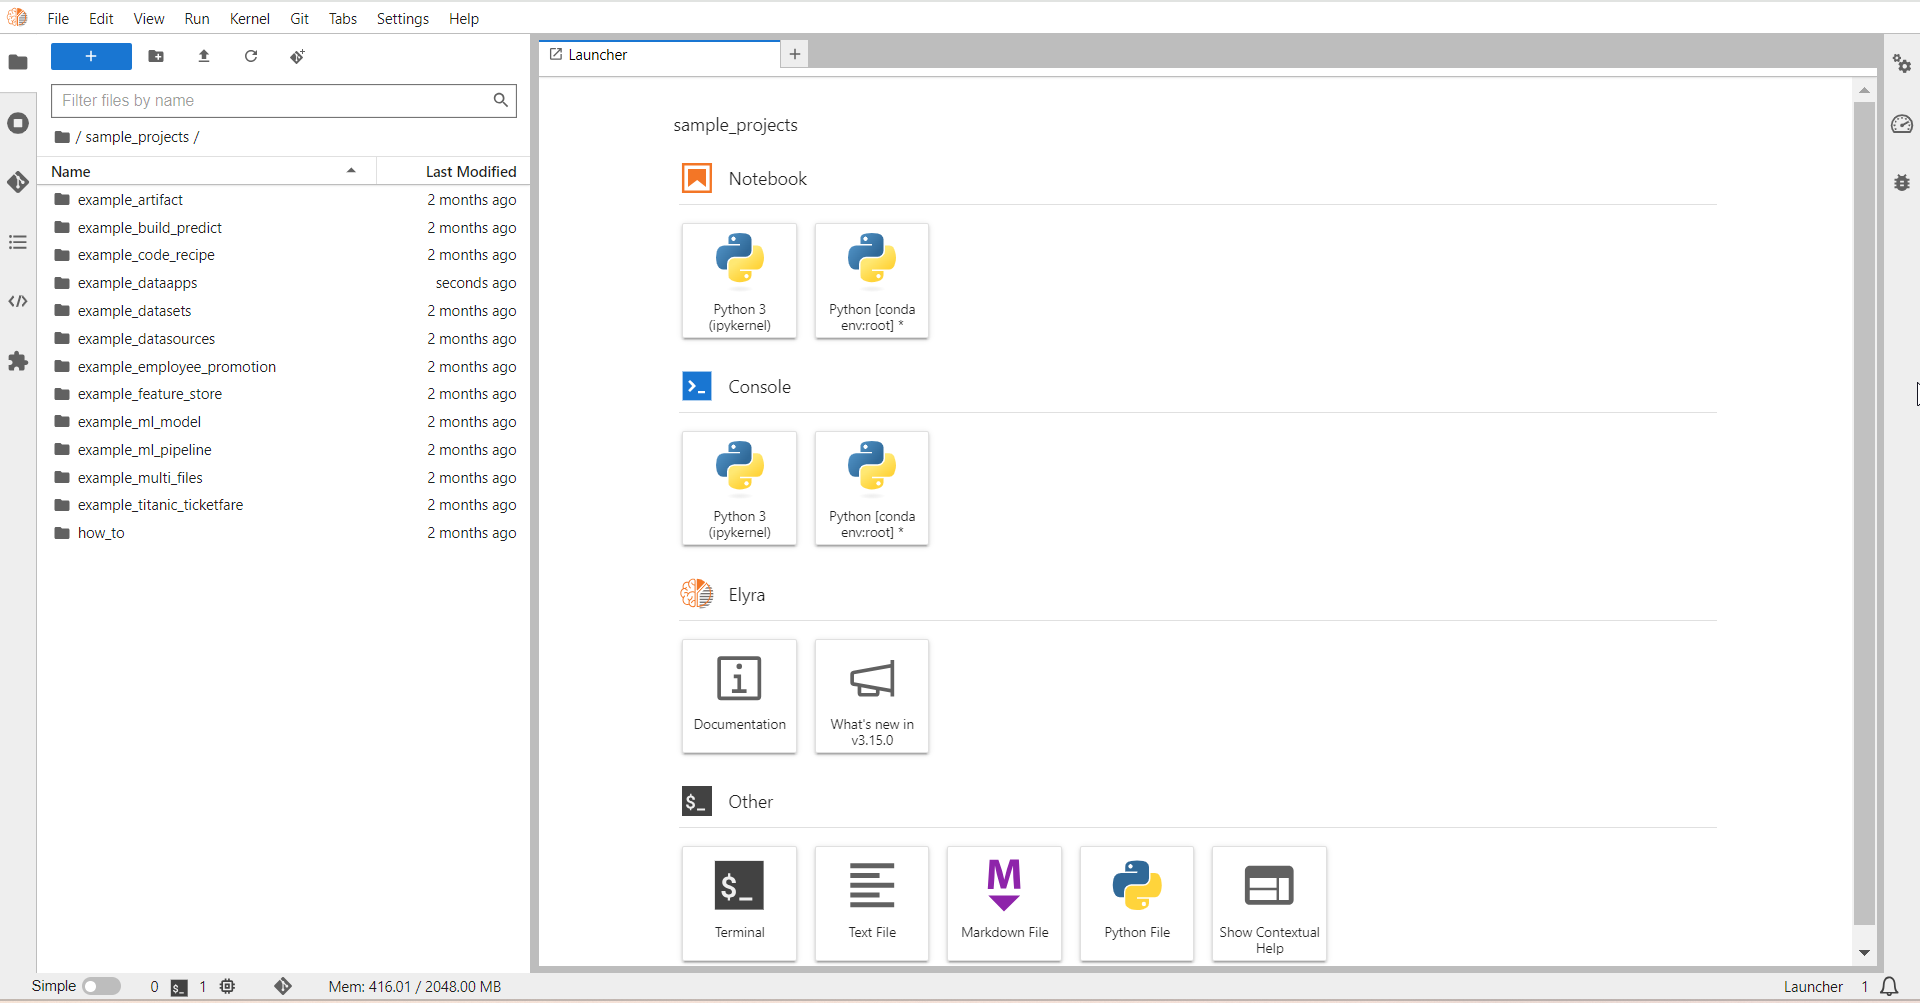Open the Property Inspector gears icon
Viewport: 1920px width, 1003px height.
[x=1901, y=64]
